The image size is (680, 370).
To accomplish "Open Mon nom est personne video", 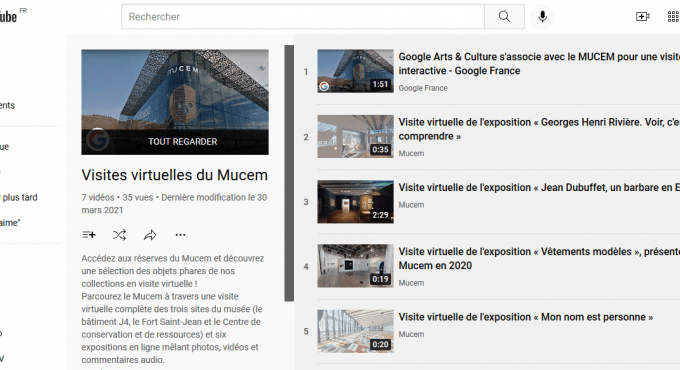I will click(x=526, y=317).
